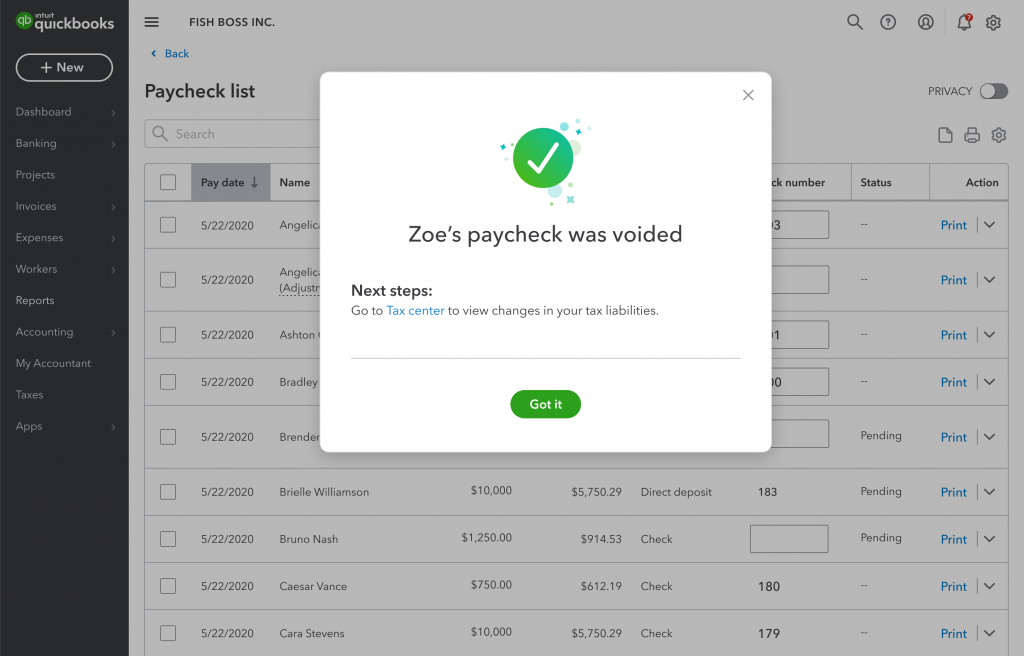Open the help question mark icon
1024x656 pixels.
[888, 22]
